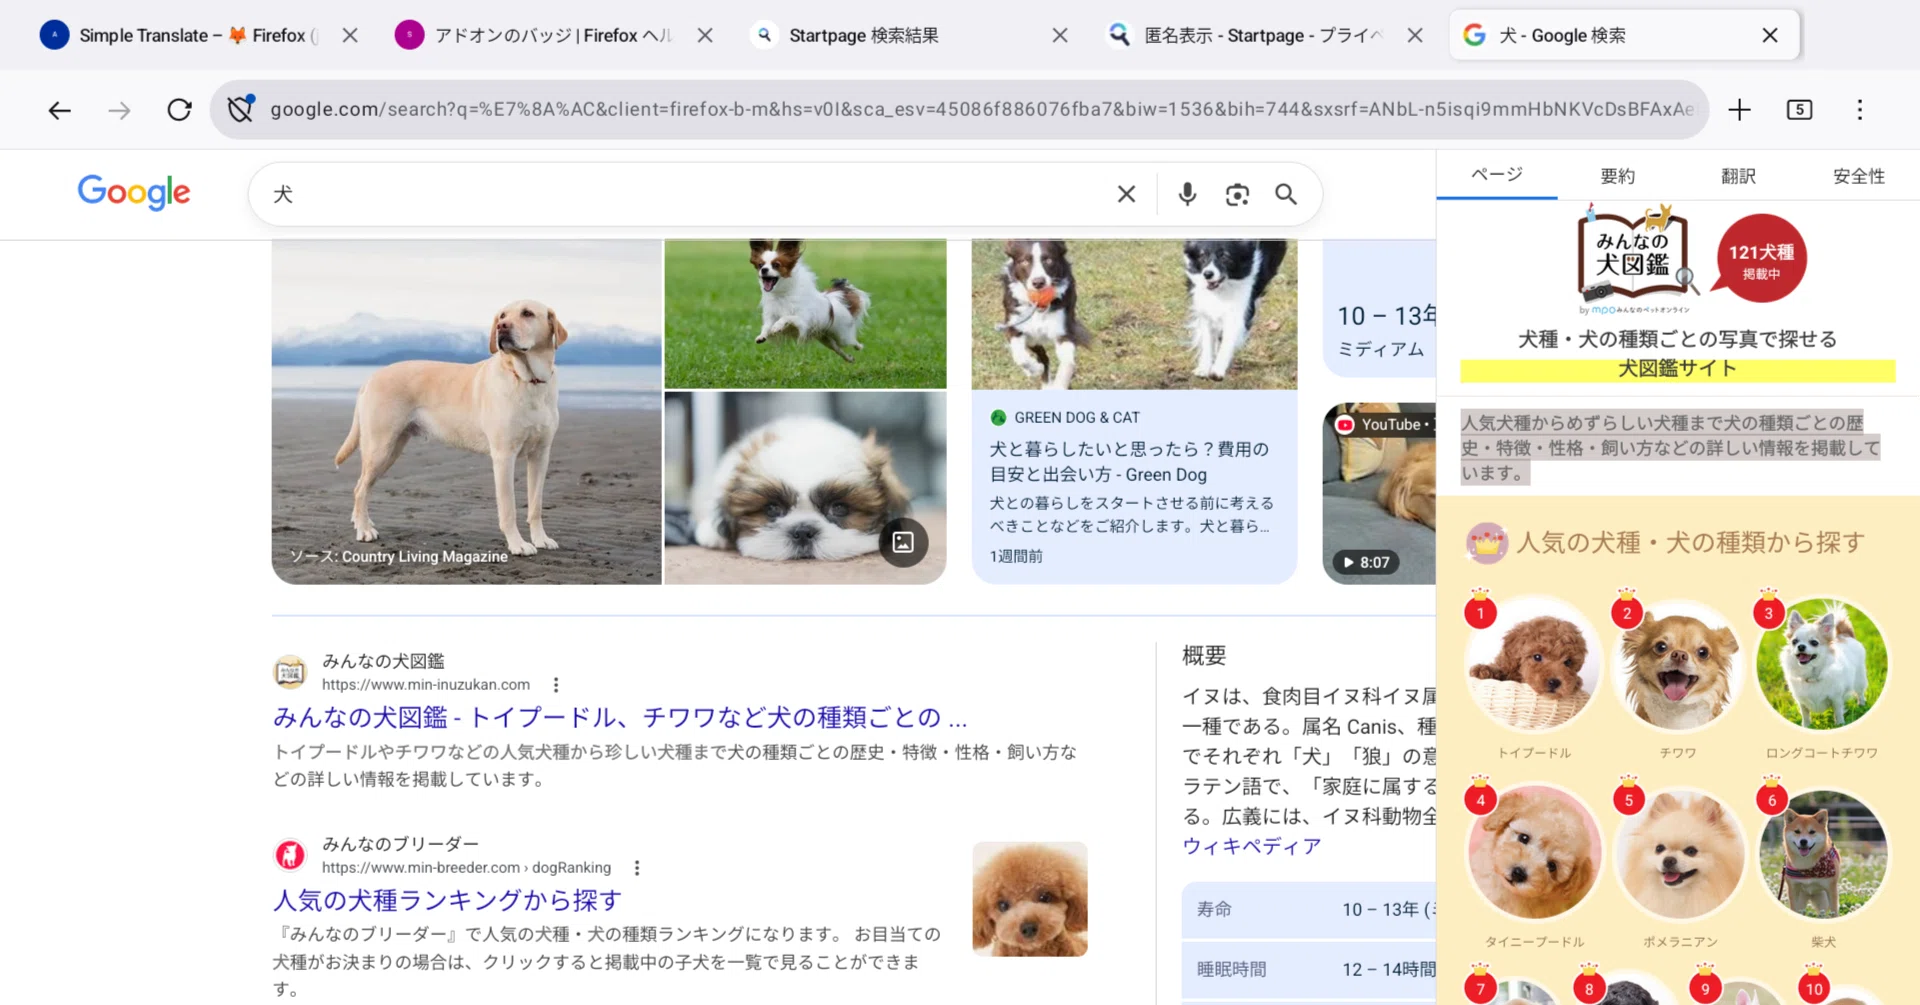Go forward to the next page
The image size is (1920, 1005).
tap(119, 110)
